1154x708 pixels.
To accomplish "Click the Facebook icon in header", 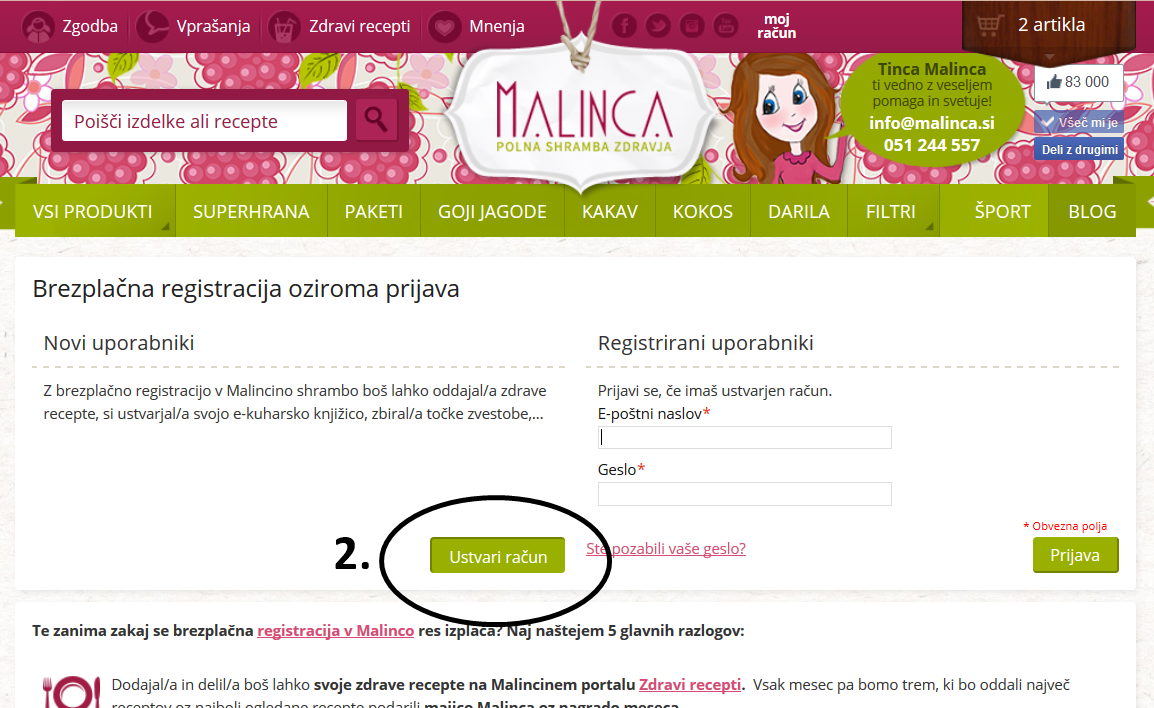I will 624,26.
